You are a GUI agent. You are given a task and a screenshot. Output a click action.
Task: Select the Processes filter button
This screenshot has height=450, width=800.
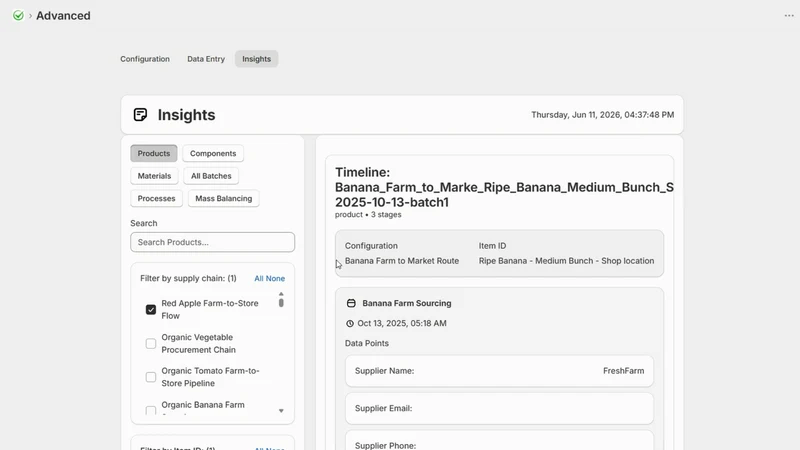tap(156, 198)
